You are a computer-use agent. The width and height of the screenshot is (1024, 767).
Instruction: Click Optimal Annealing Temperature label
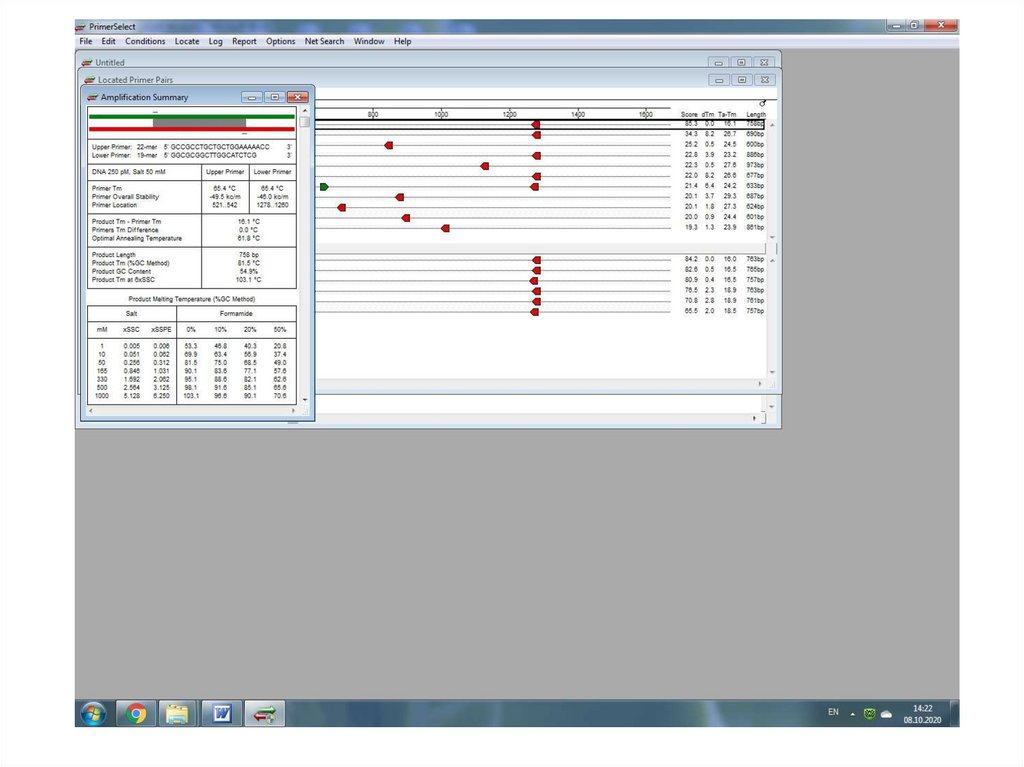[136, 238]
